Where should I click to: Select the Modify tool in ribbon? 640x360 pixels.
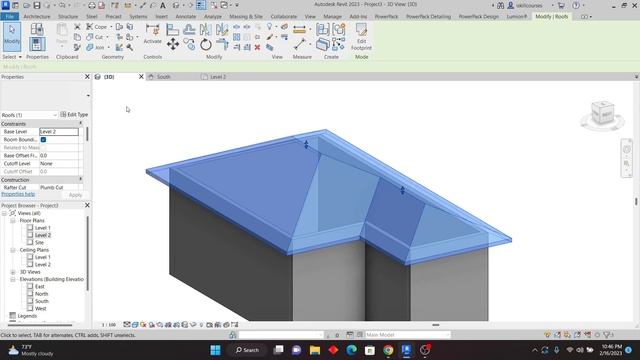pyautogui.click(x=12, y=36)
